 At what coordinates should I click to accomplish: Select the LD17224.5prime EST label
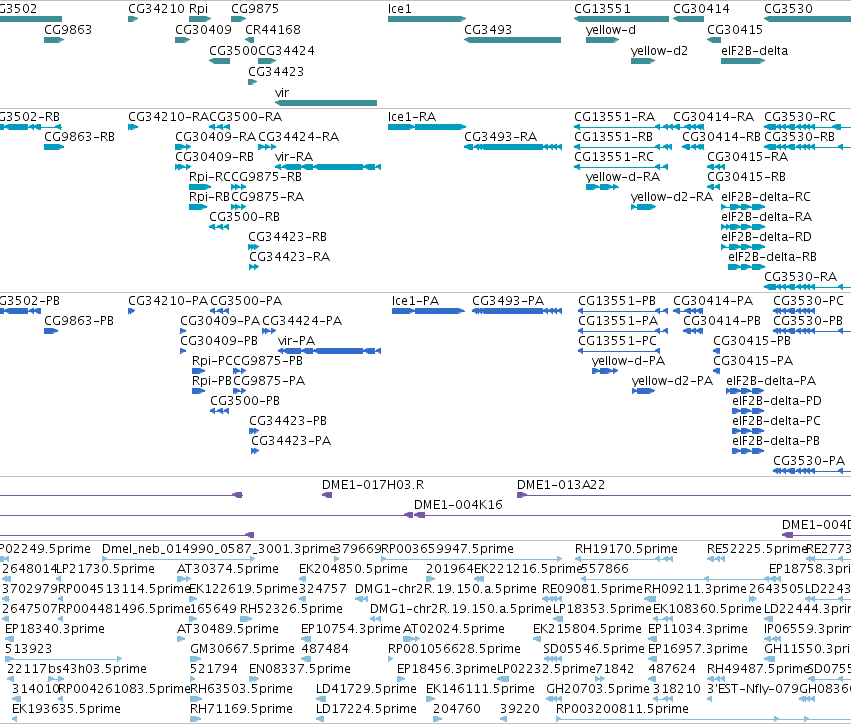(x=366, y=709)
